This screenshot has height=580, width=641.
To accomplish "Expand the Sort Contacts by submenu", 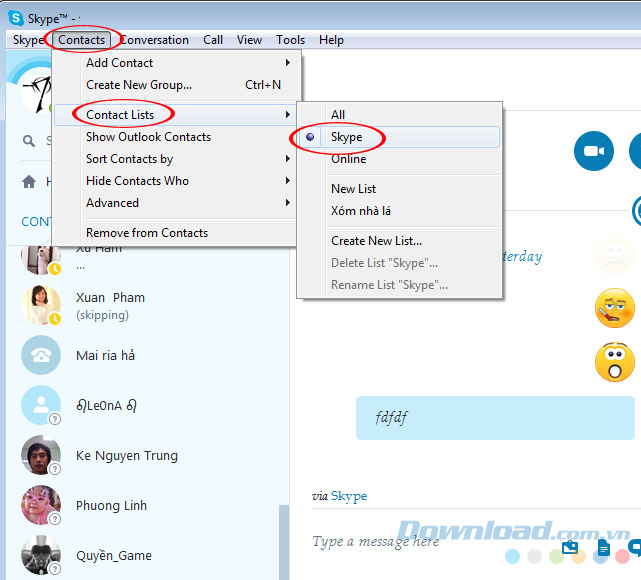I will (176, 159).
